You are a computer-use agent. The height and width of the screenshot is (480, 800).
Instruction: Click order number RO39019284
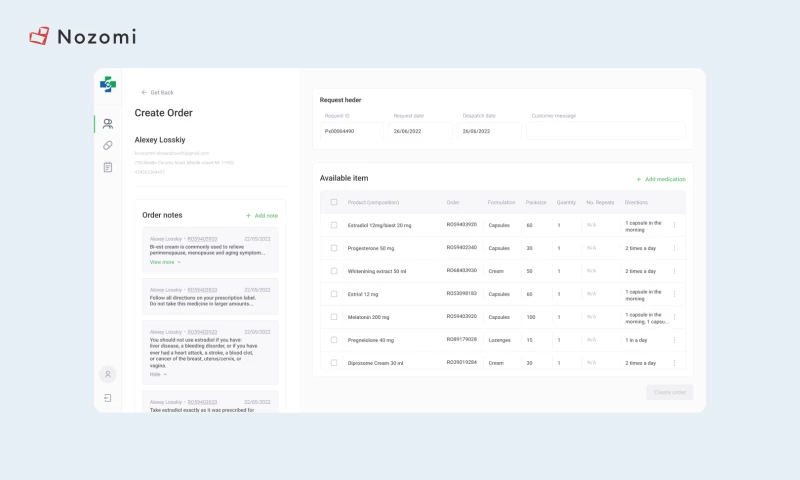tap(461, 362)
